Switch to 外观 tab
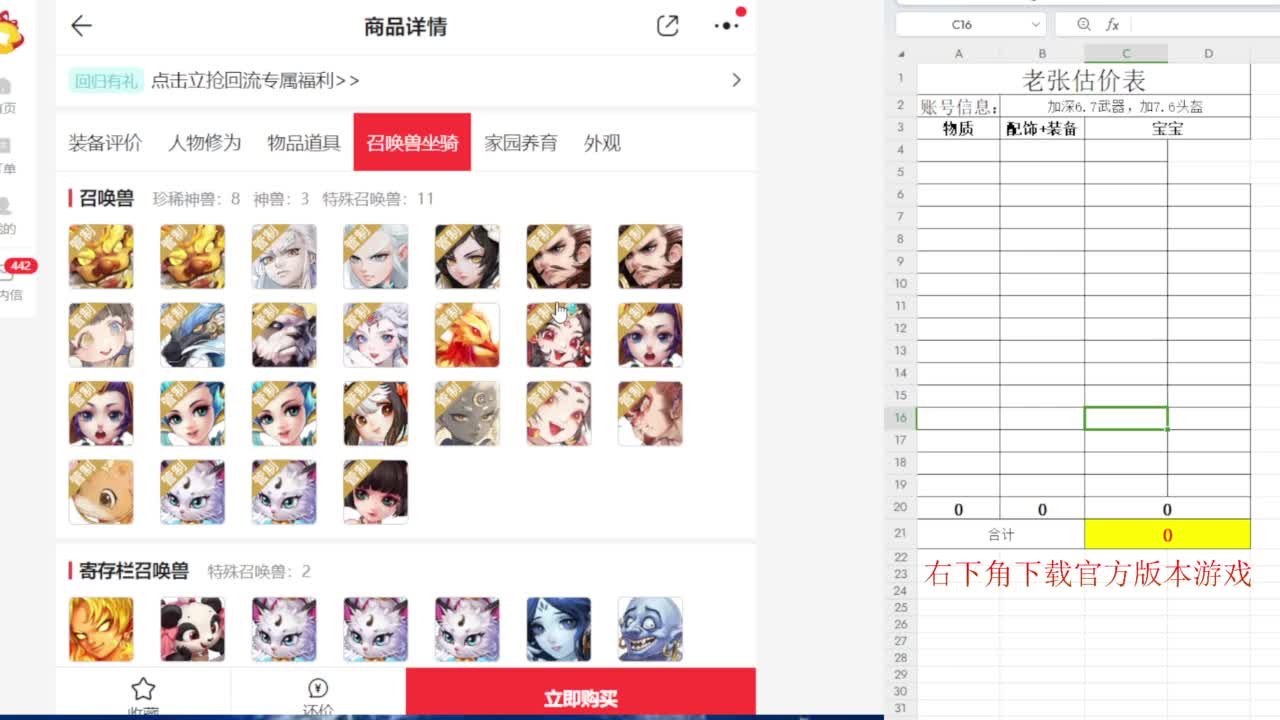 click(x=602, y=143)
